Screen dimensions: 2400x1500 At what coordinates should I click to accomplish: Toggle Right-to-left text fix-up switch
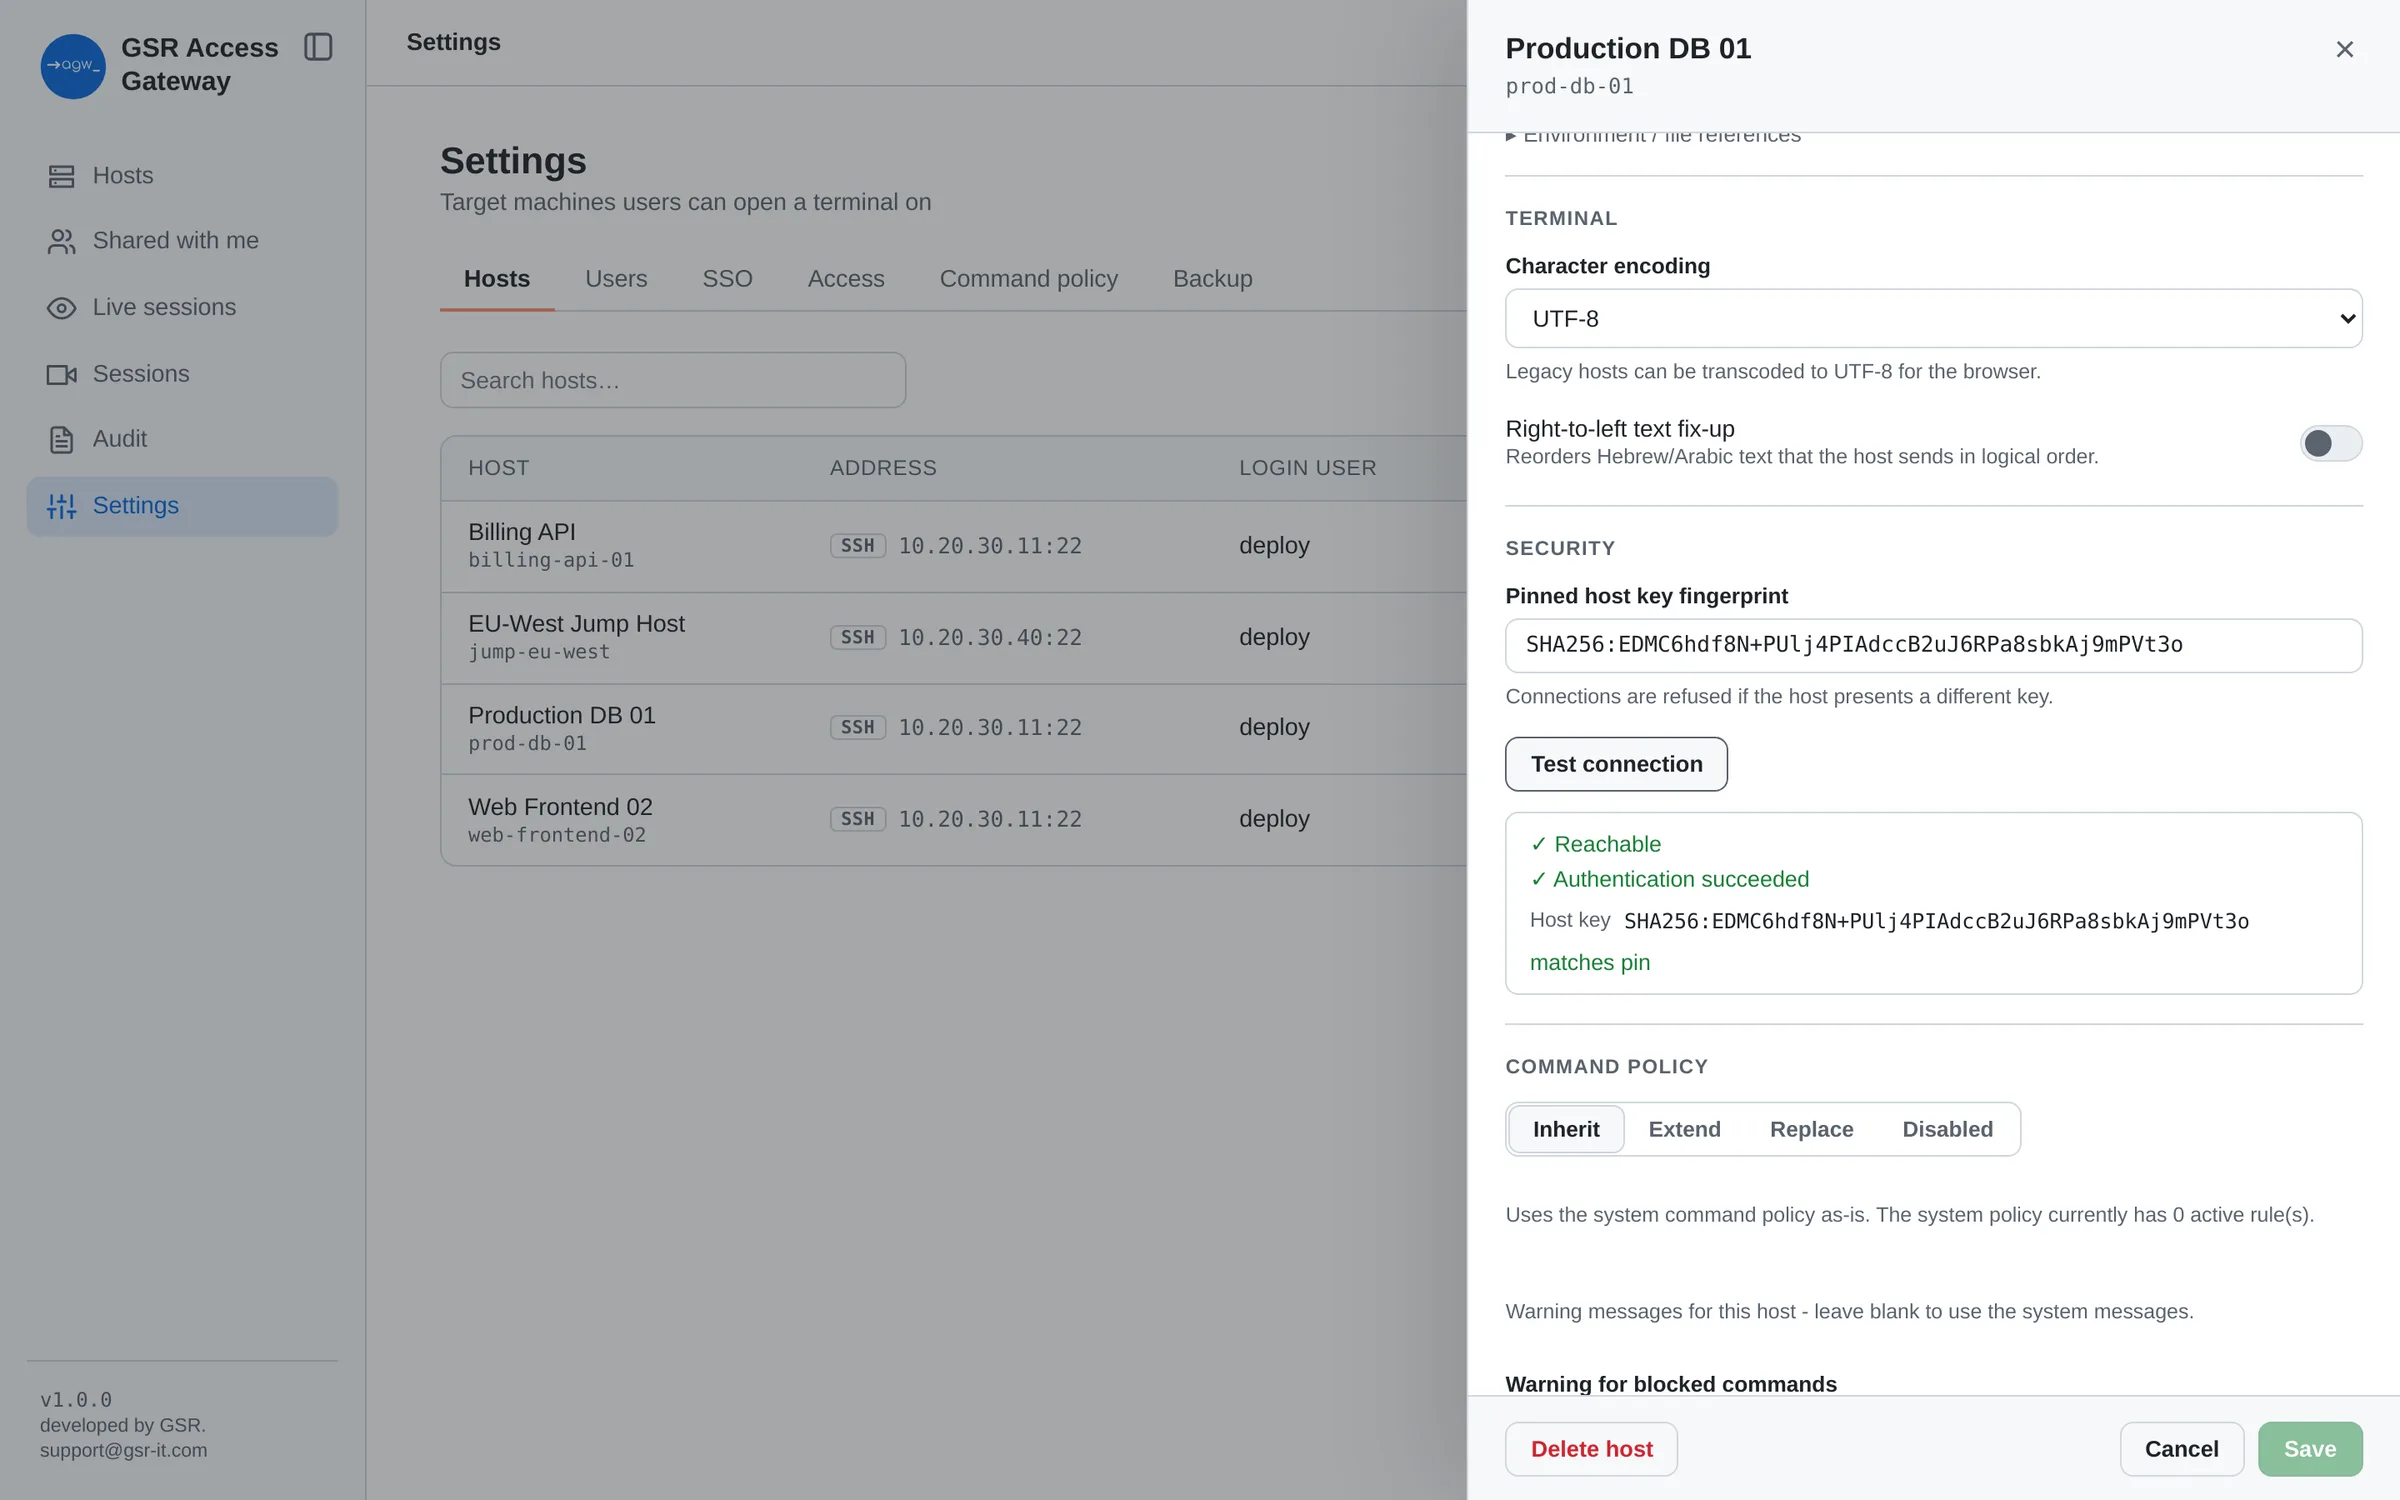tap(2330, 443)
